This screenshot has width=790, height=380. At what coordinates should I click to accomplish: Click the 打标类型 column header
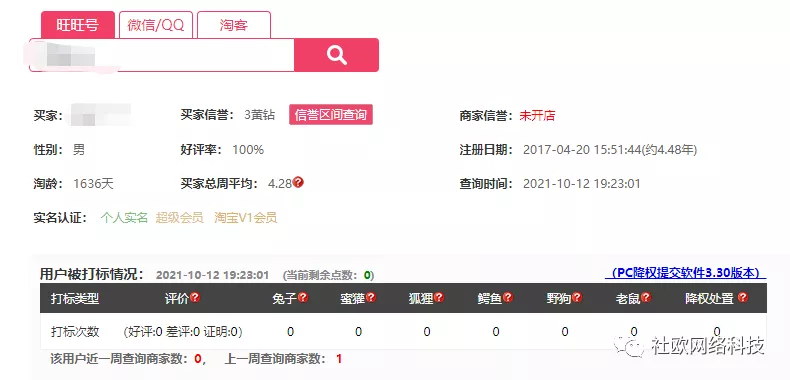click(x=75, y=298)
